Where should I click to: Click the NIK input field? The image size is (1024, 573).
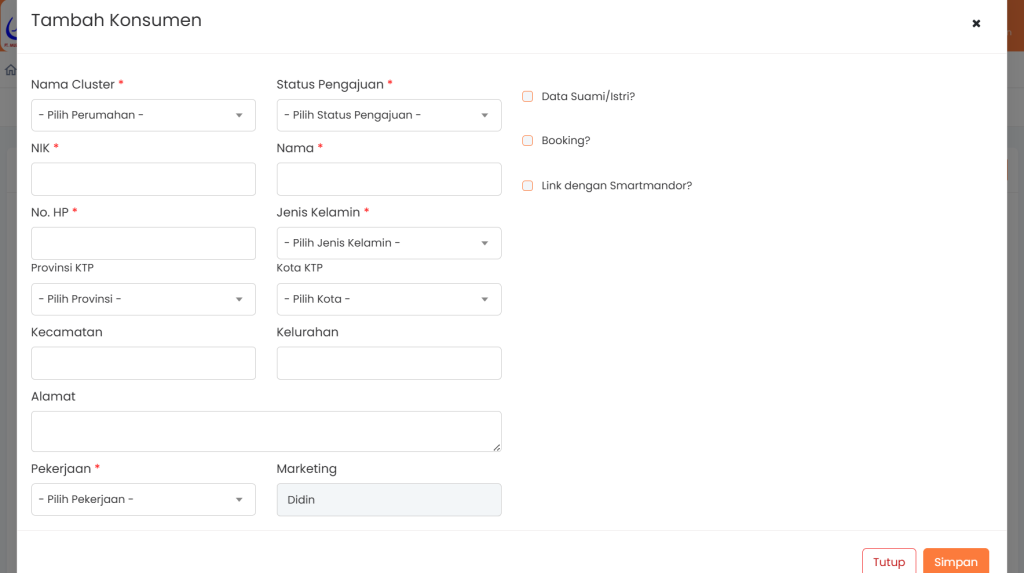[x=143, y=179]
